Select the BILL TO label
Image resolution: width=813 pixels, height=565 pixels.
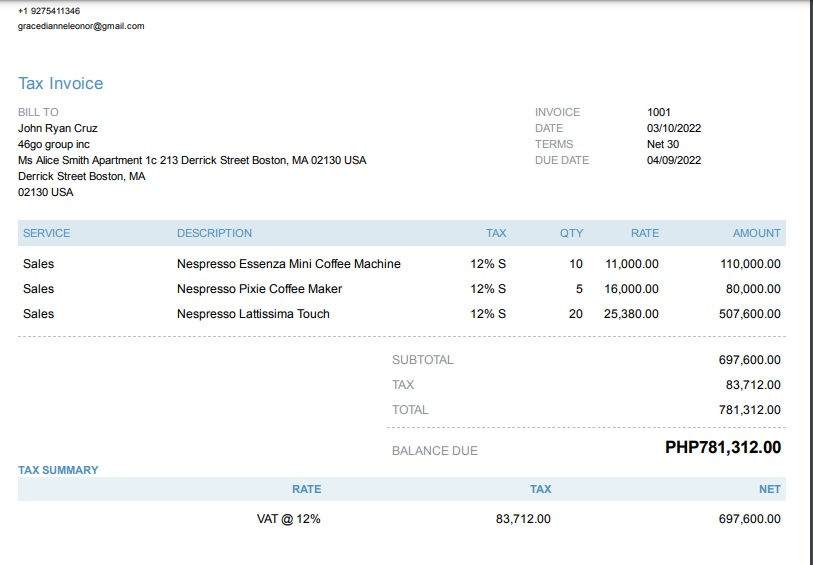tap(38, 112)
